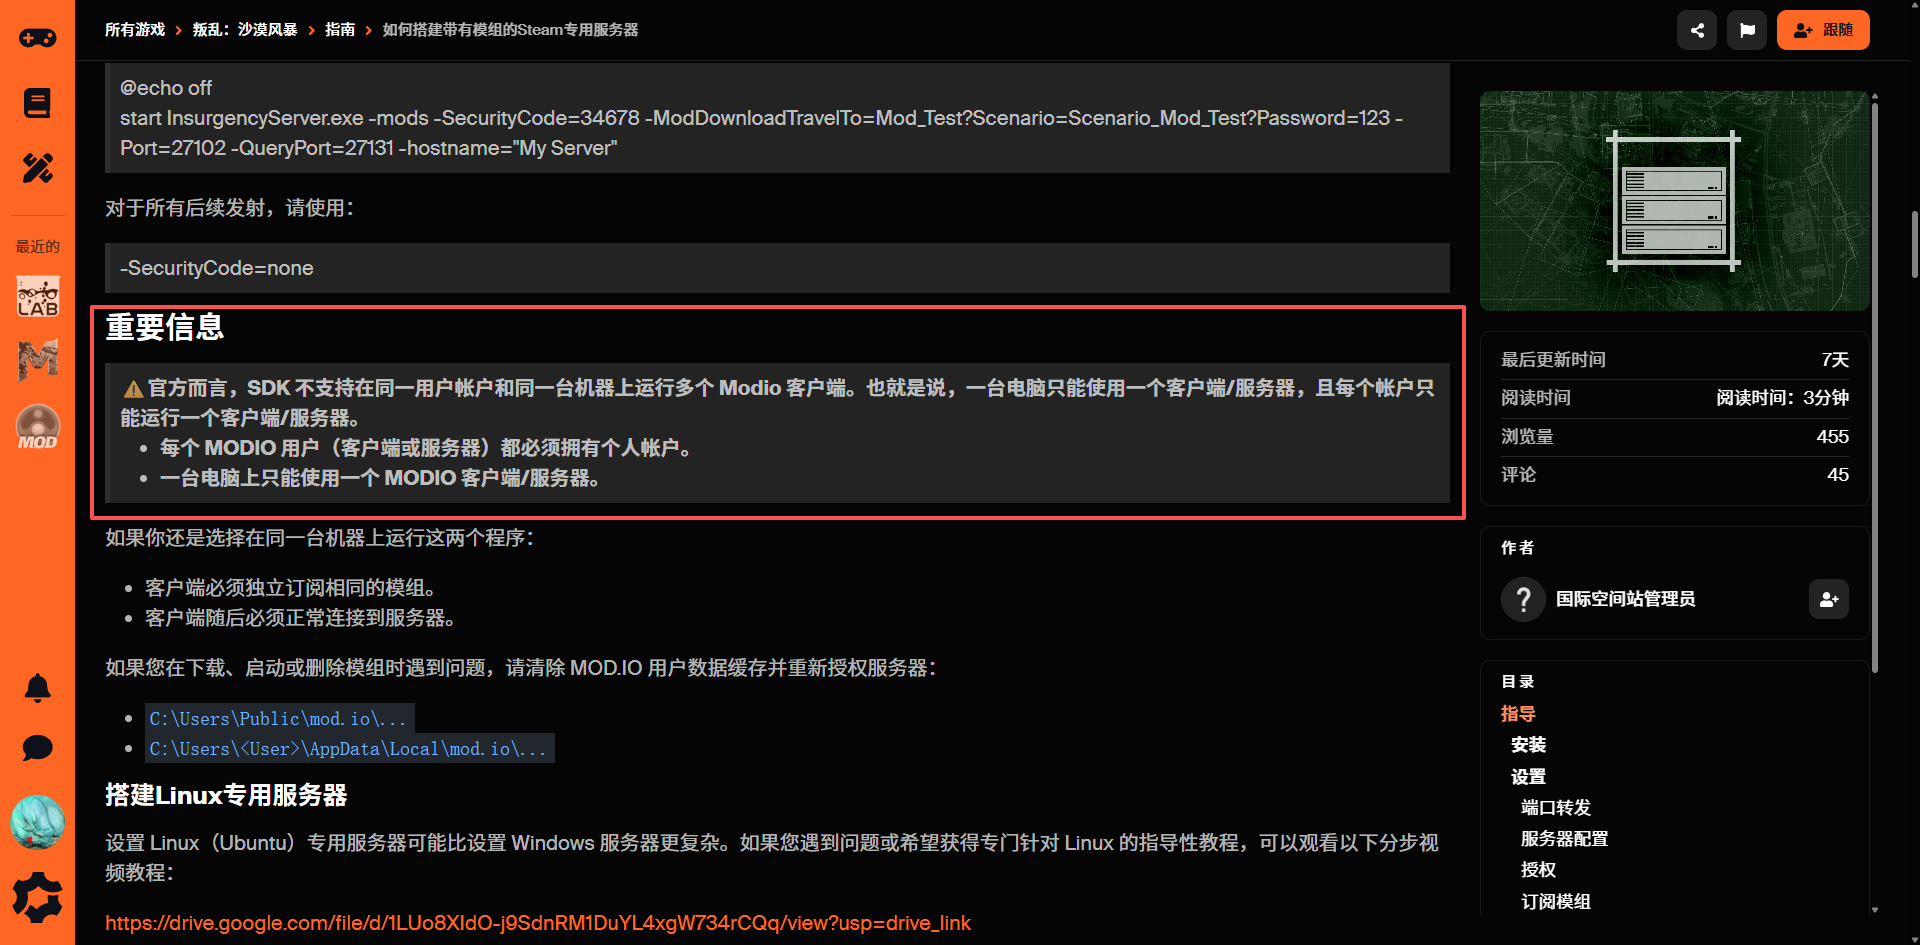Open the Google Drive tutorial link
The height and width of the screenshot is (945, 1920).
click(538, 923)
